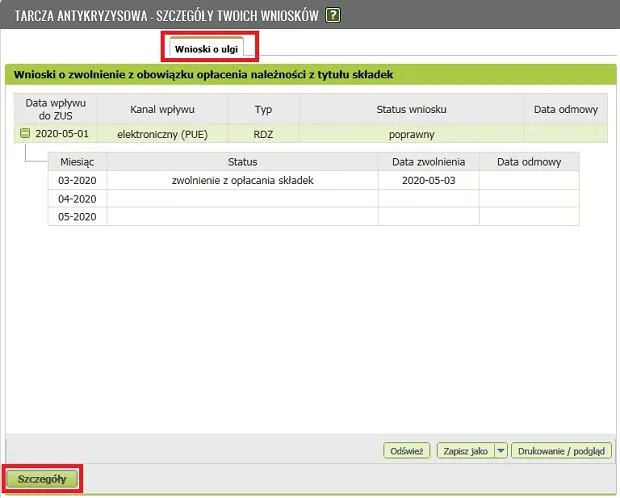Click the Odśwież button
The height and width of the screenshot is (498, 620).
pos(407,451)
